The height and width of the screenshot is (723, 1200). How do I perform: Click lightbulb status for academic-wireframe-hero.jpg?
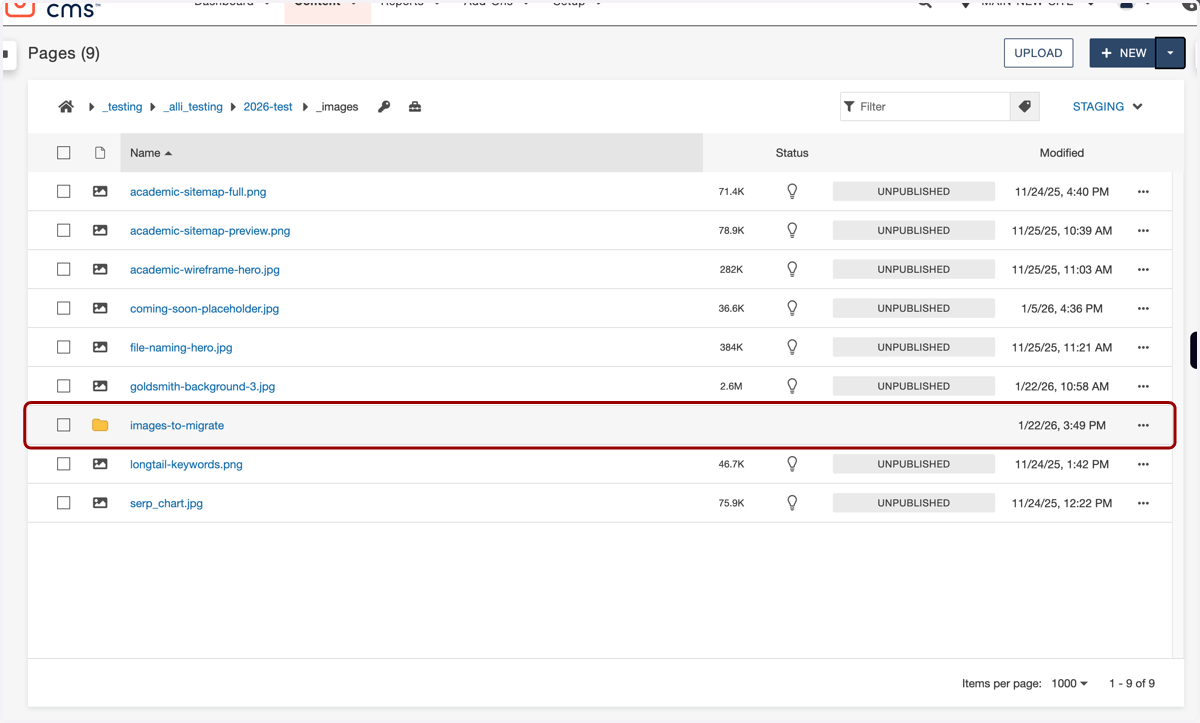pyautogui.click(x=792, y=269)
